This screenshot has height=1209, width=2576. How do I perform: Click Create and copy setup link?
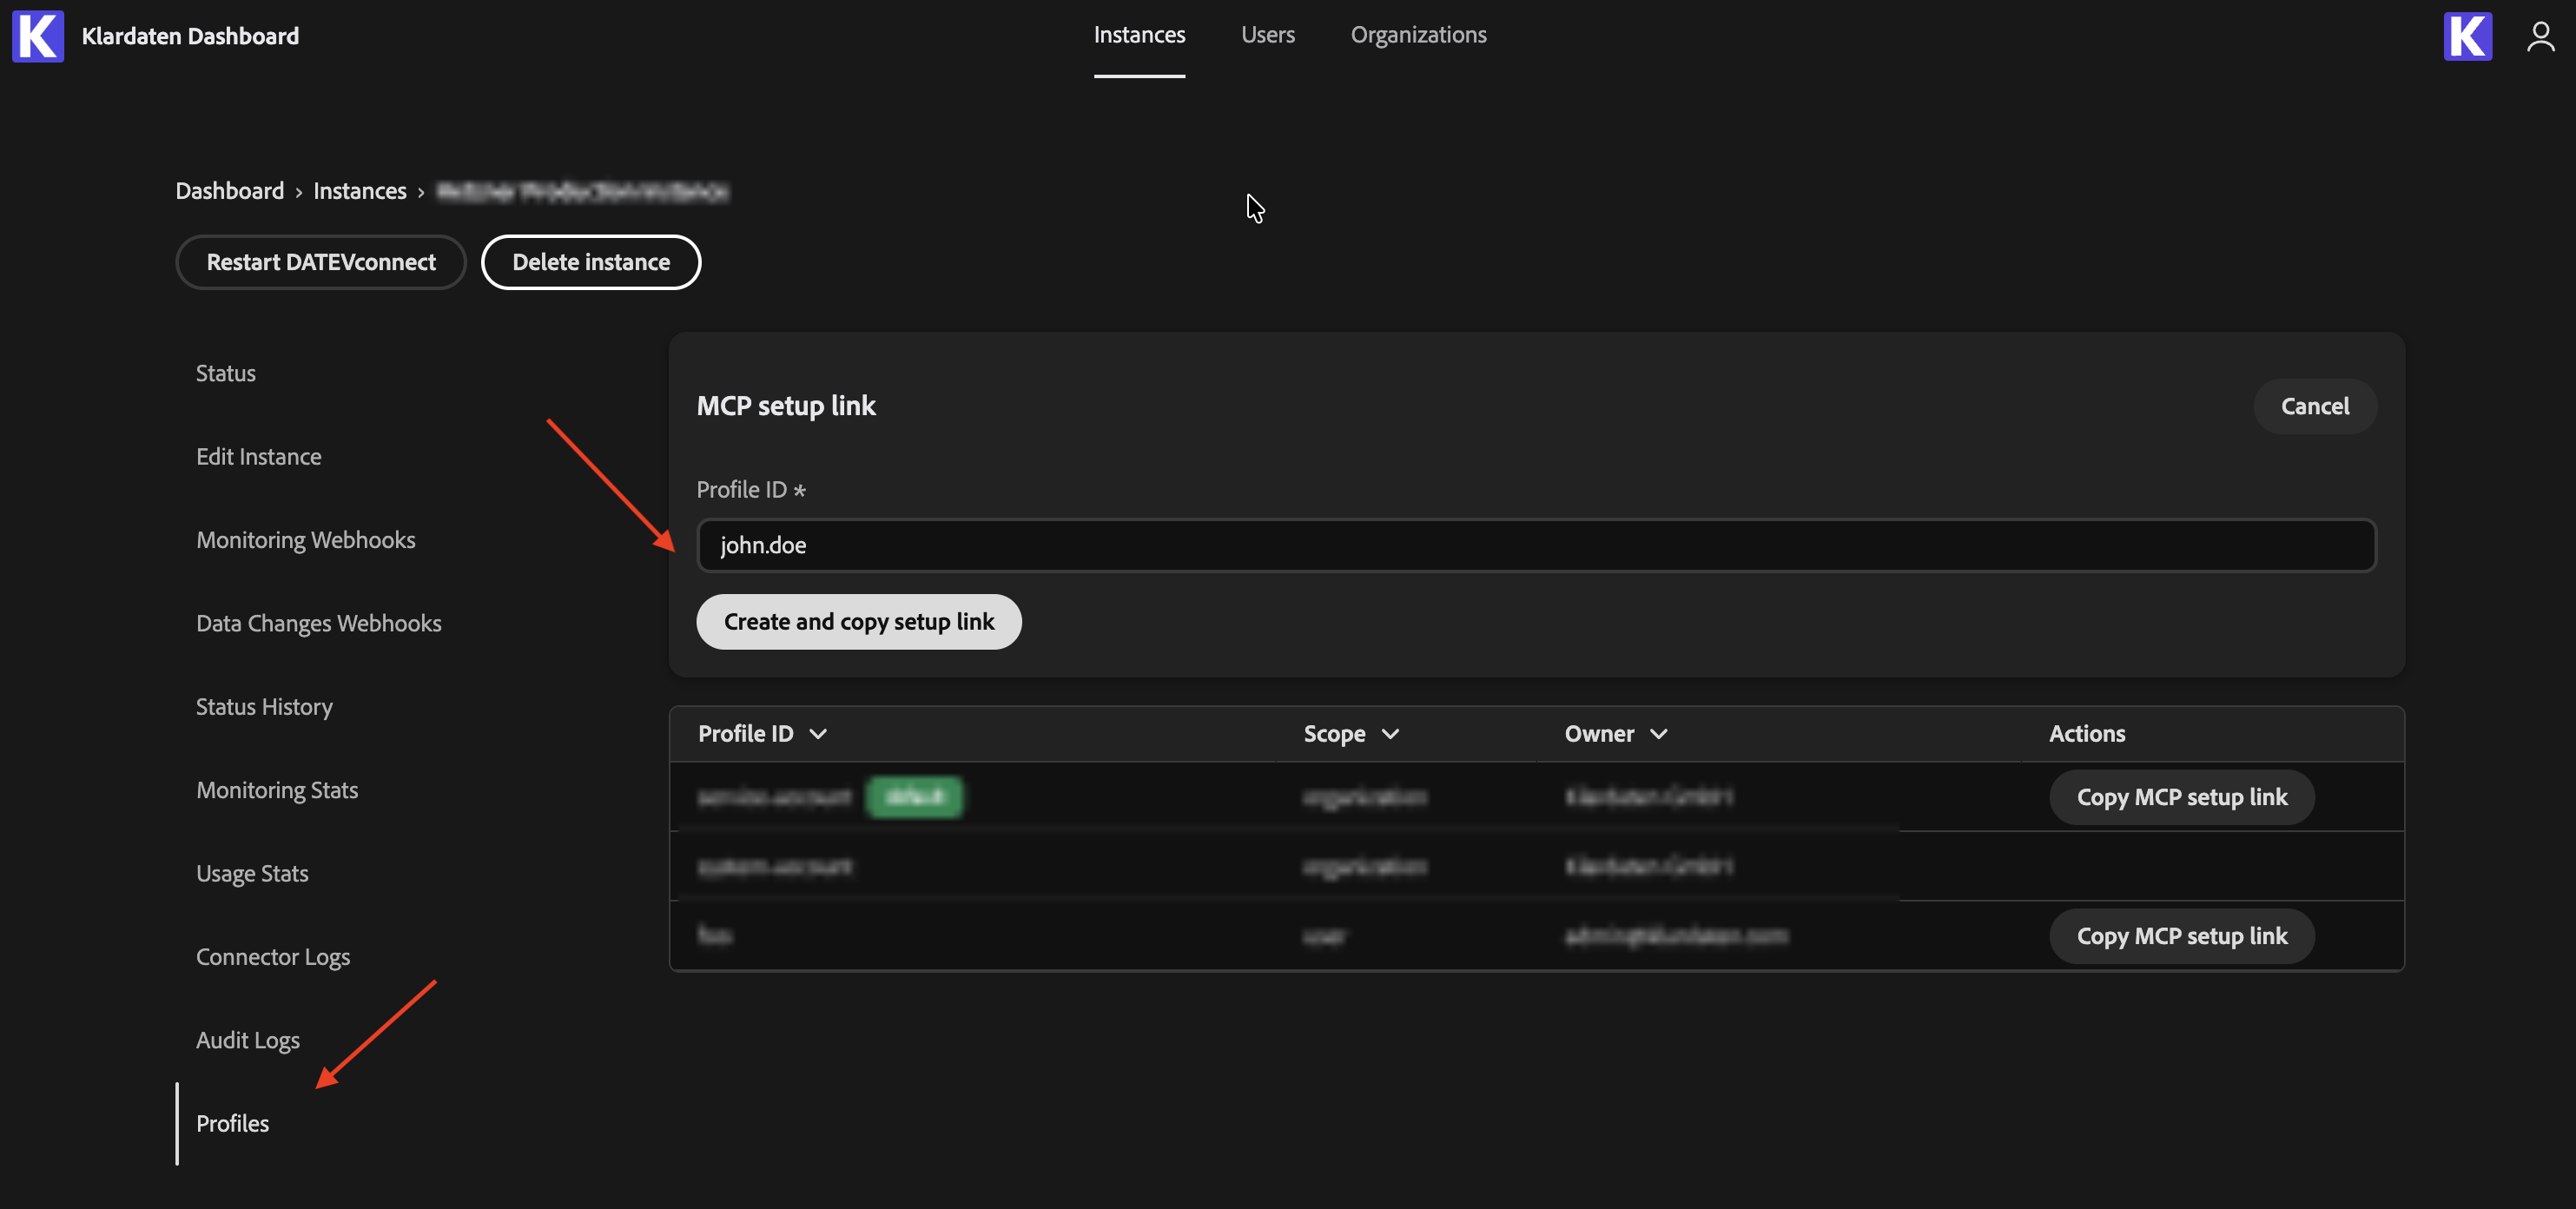click(x=859, y=622)
